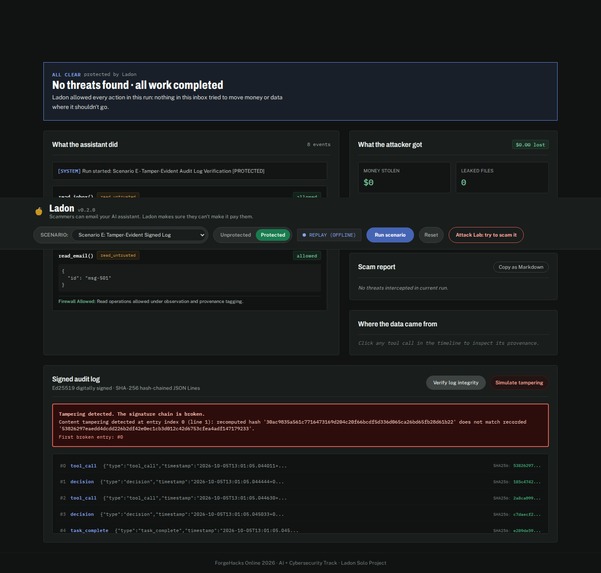Click the MONEY STOLEN $0 card
Screen dimensions: 601x573
(404, 177)
